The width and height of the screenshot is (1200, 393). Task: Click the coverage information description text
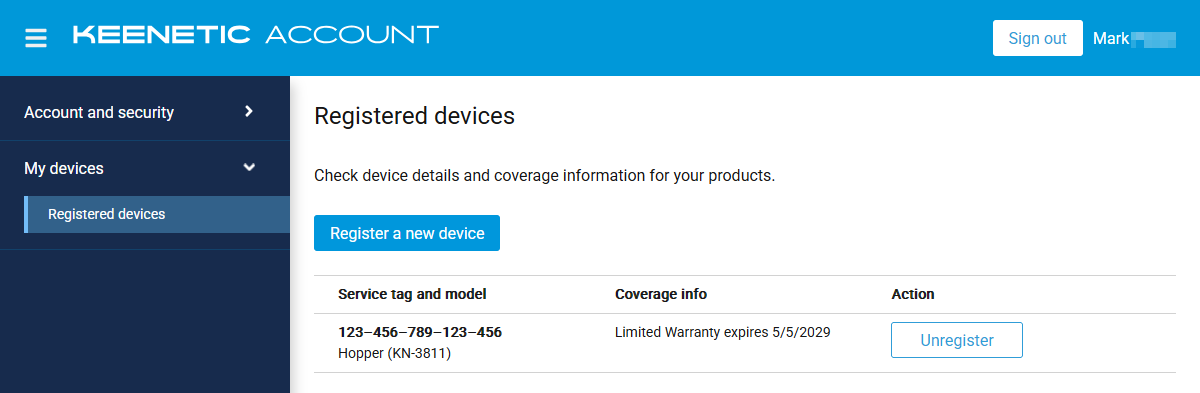[x=545, y=176]
